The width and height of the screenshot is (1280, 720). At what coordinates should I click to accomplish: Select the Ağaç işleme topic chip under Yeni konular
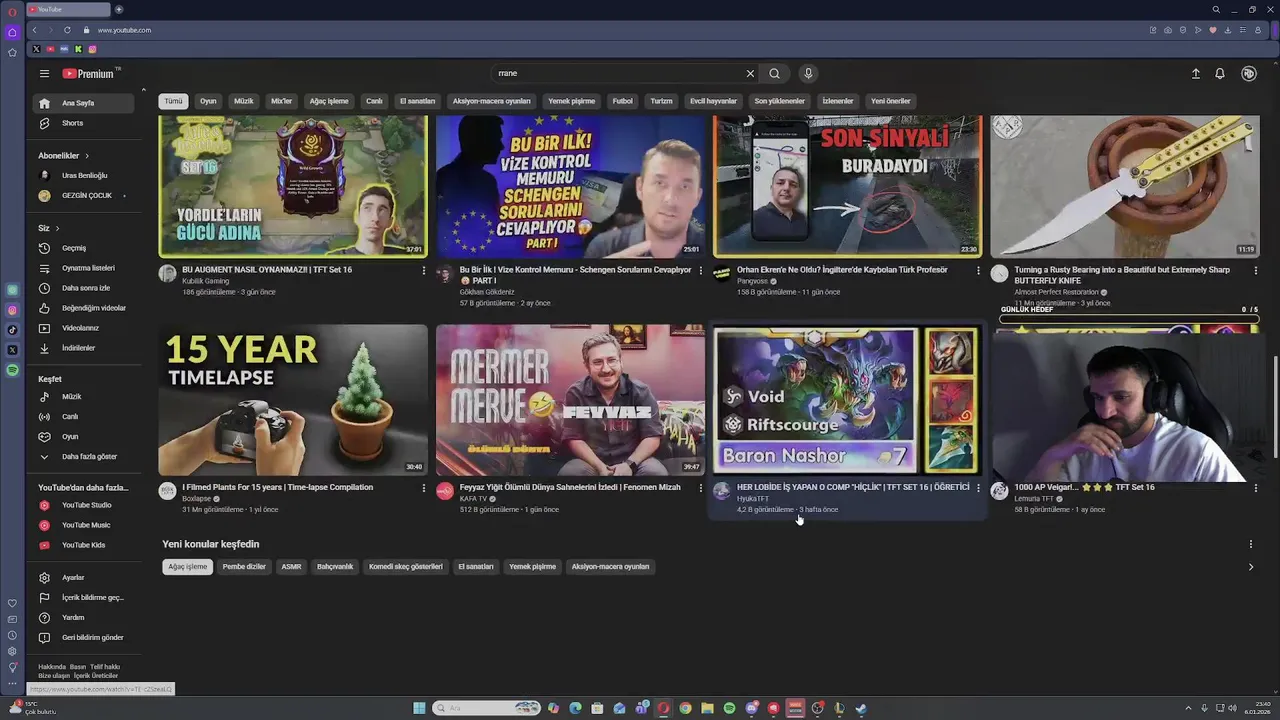(187, 567)
